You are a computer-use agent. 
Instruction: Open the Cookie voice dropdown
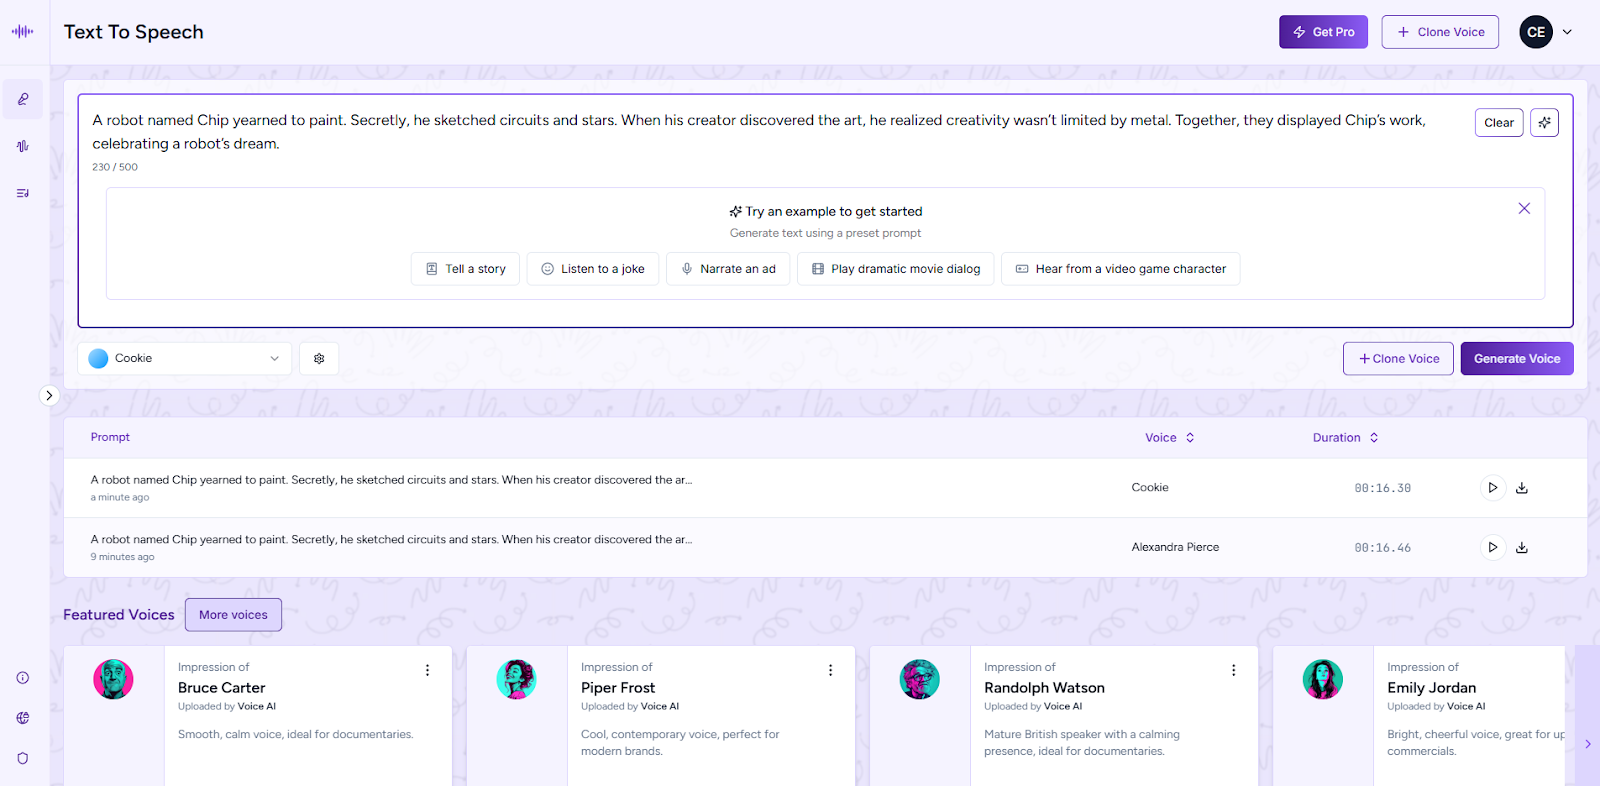tap(185, 358)
